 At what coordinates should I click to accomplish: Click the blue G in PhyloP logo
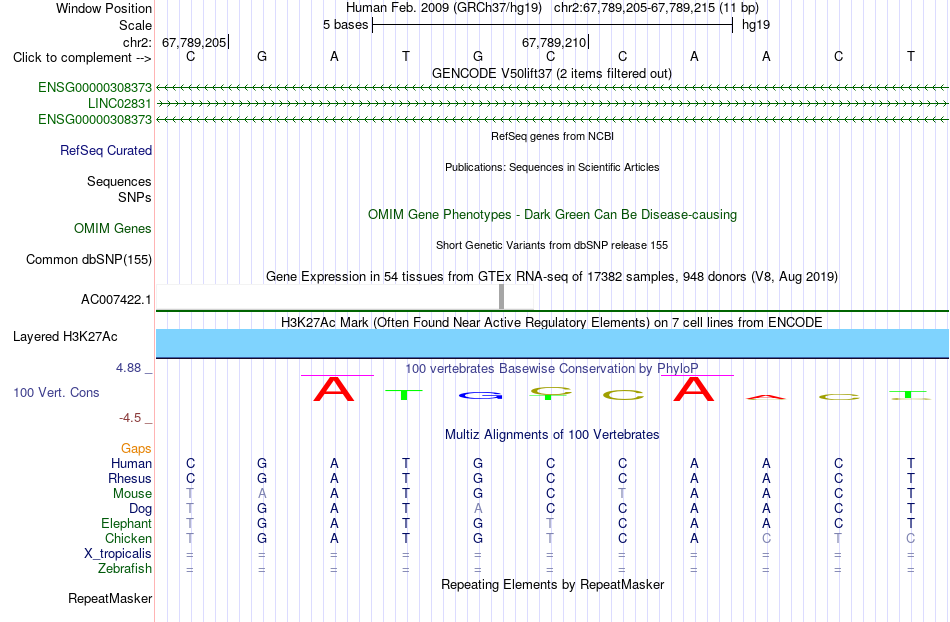(x=480, y=395)
